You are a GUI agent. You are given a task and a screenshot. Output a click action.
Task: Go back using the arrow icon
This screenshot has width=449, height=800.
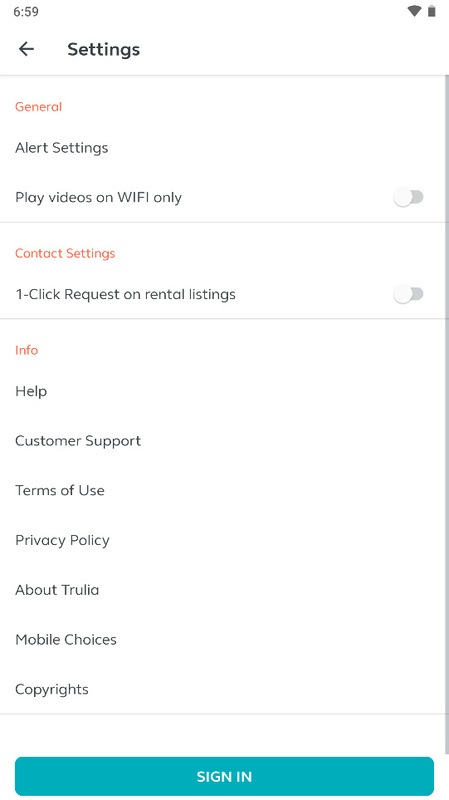[x=26, y=49]
